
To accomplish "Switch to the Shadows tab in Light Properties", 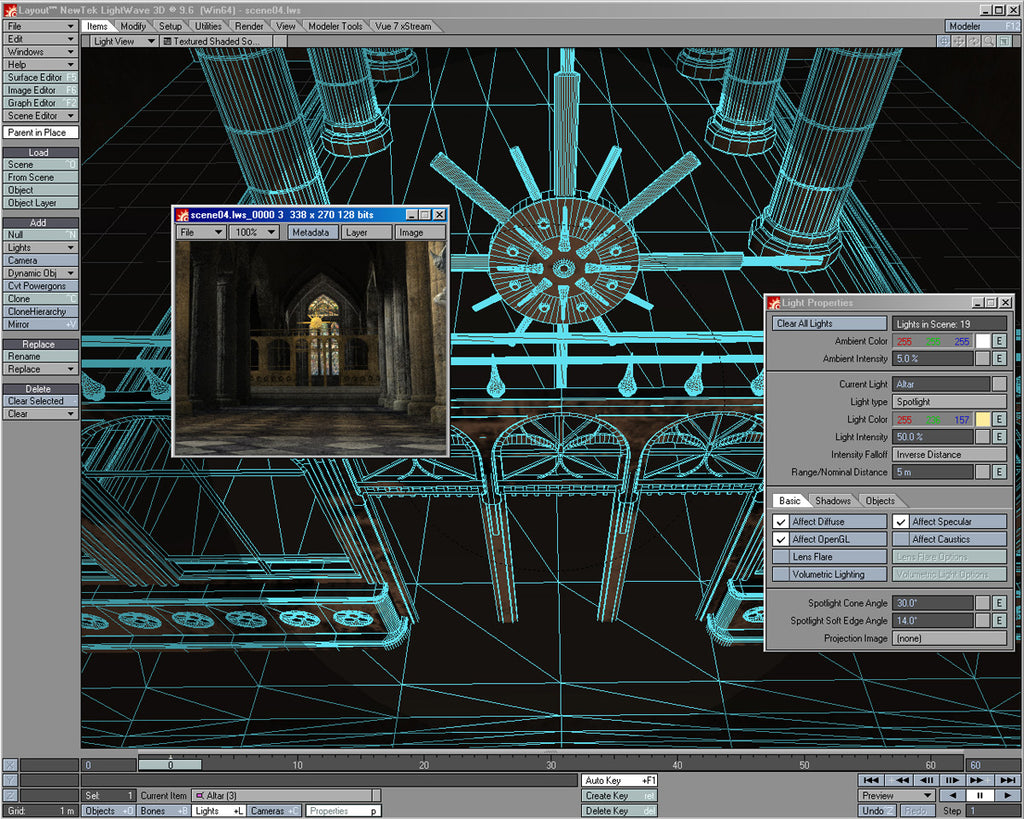I will [x=833, y=500].
